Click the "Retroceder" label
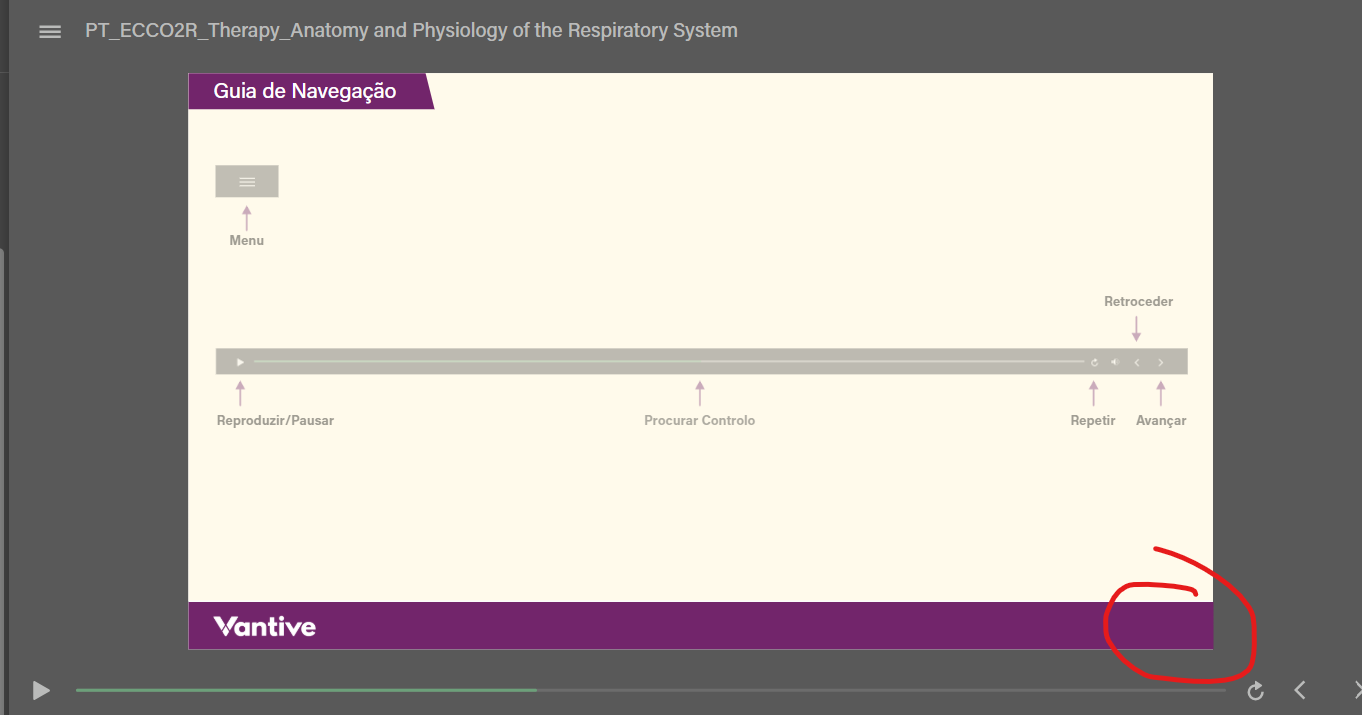 pyautogui.click(x=1139, y=301)
